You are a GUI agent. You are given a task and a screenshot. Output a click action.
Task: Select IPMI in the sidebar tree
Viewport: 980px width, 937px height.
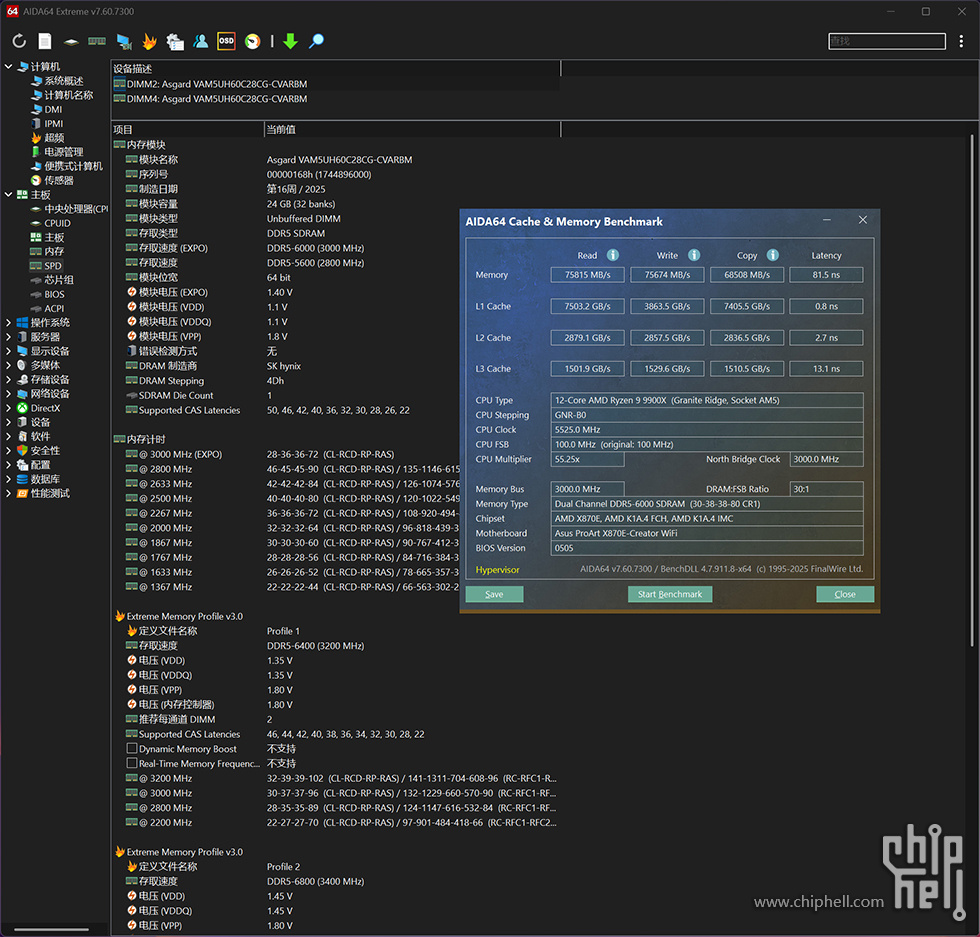[53, 124]
